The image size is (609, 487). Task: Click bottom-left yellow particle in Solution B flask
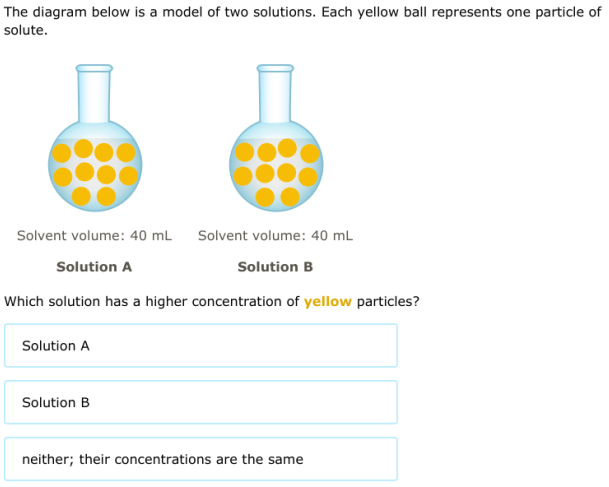coord(267,195)
